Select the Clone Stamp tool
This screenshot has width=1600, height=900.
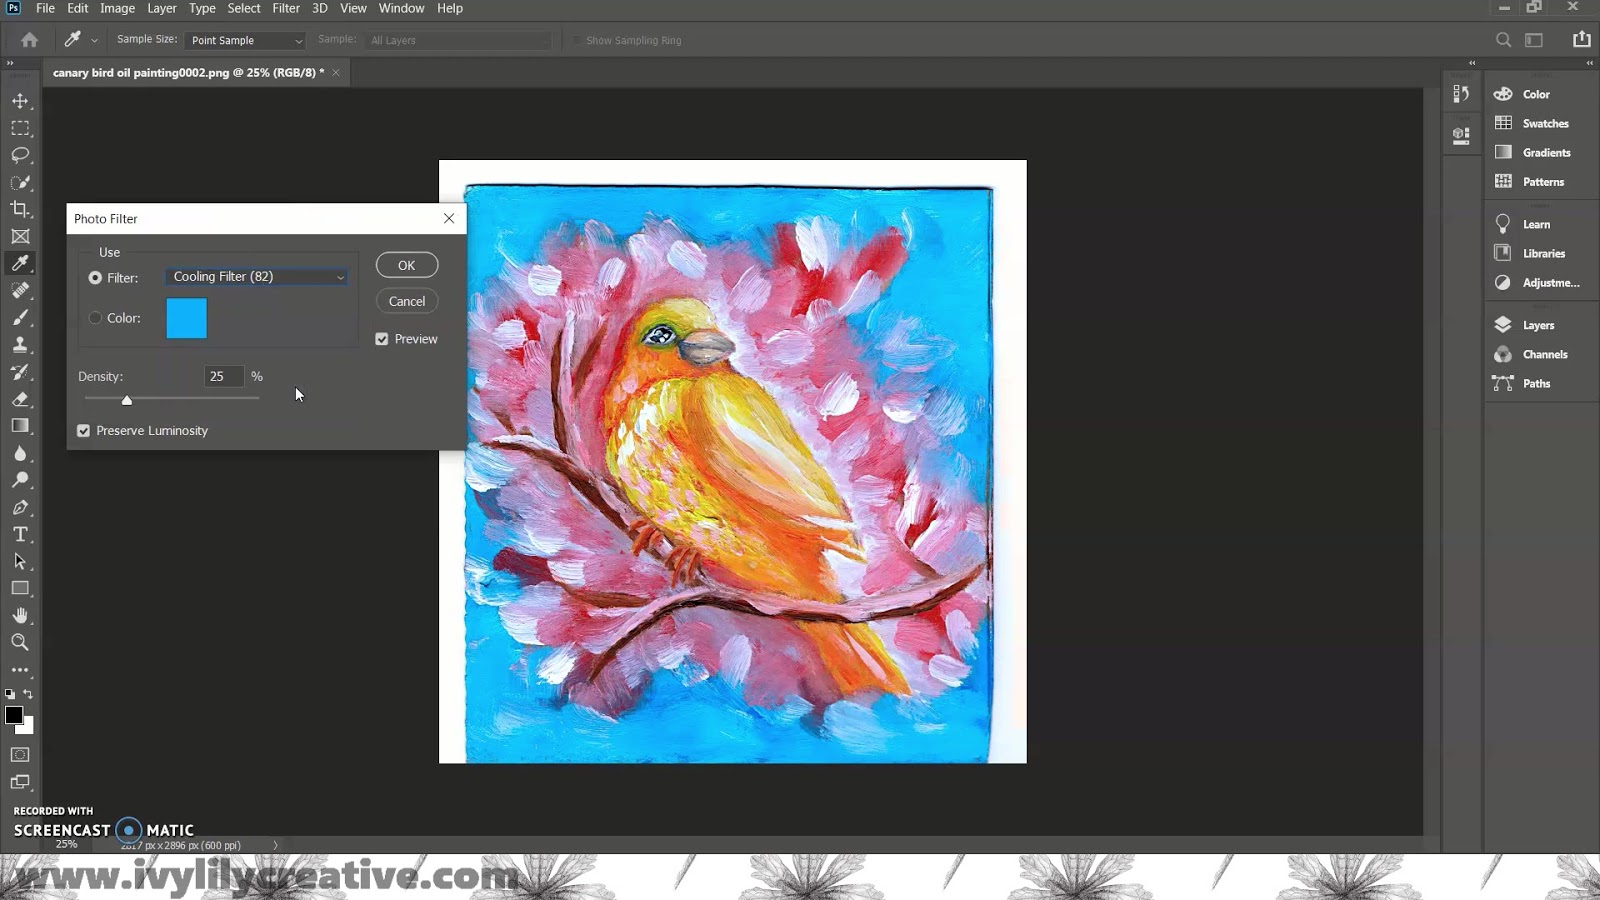(x=20, y=344)
